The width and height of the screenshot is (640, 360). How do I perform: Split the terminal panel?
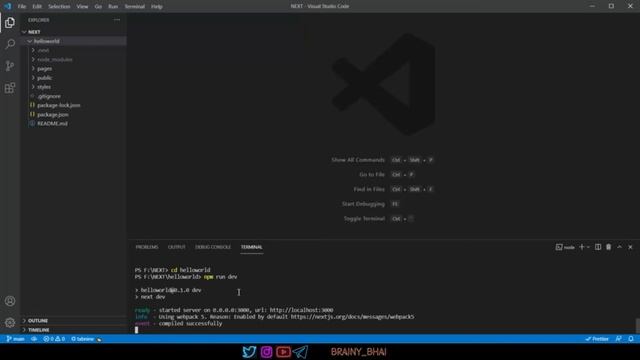click(598, 247)
